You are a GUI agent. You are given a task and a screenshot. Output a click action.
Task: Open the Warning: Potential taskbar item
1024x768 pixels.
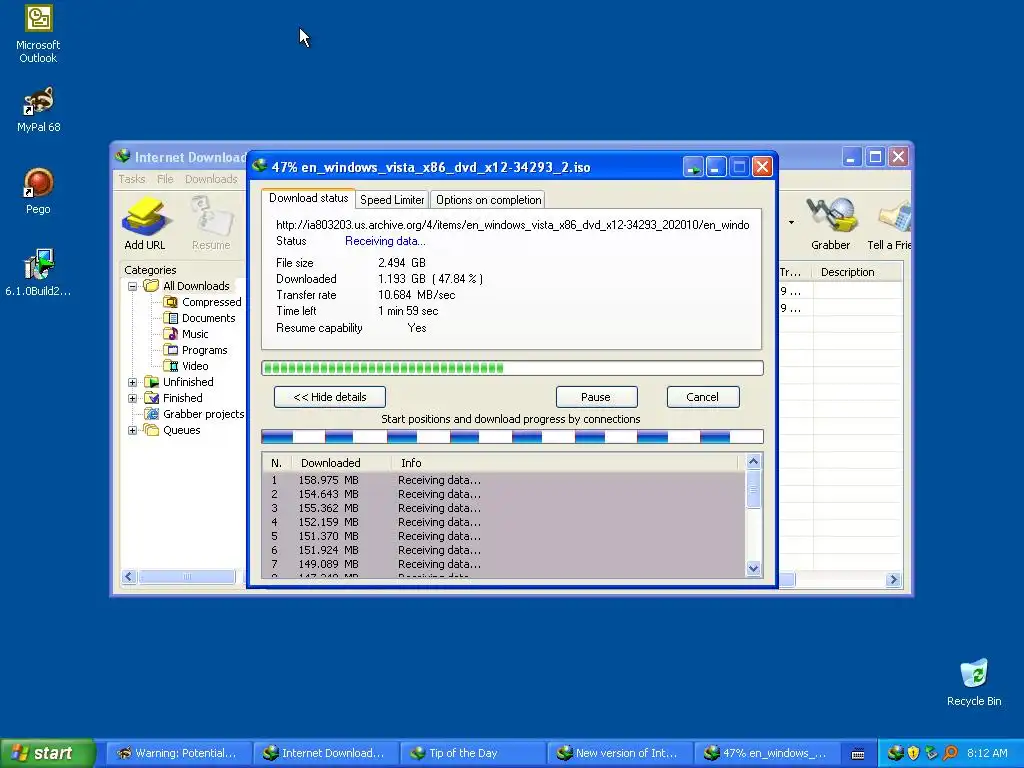point(178,753)
